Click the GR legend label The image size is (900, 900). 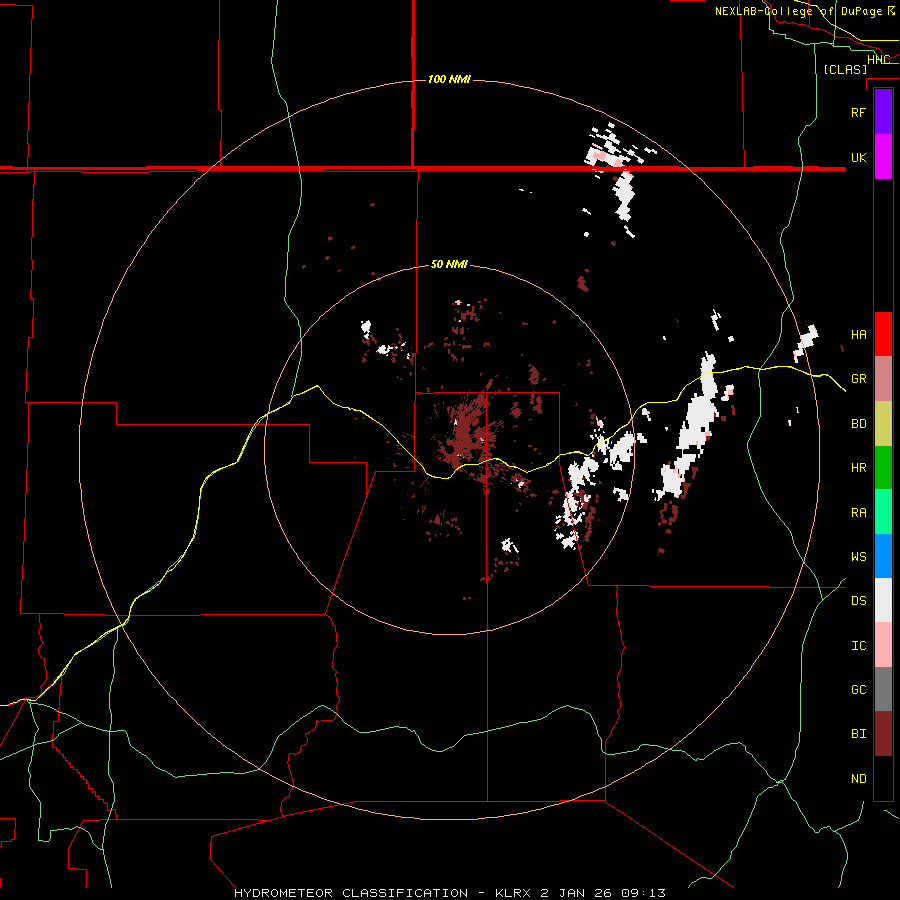[x=859, y=379]
